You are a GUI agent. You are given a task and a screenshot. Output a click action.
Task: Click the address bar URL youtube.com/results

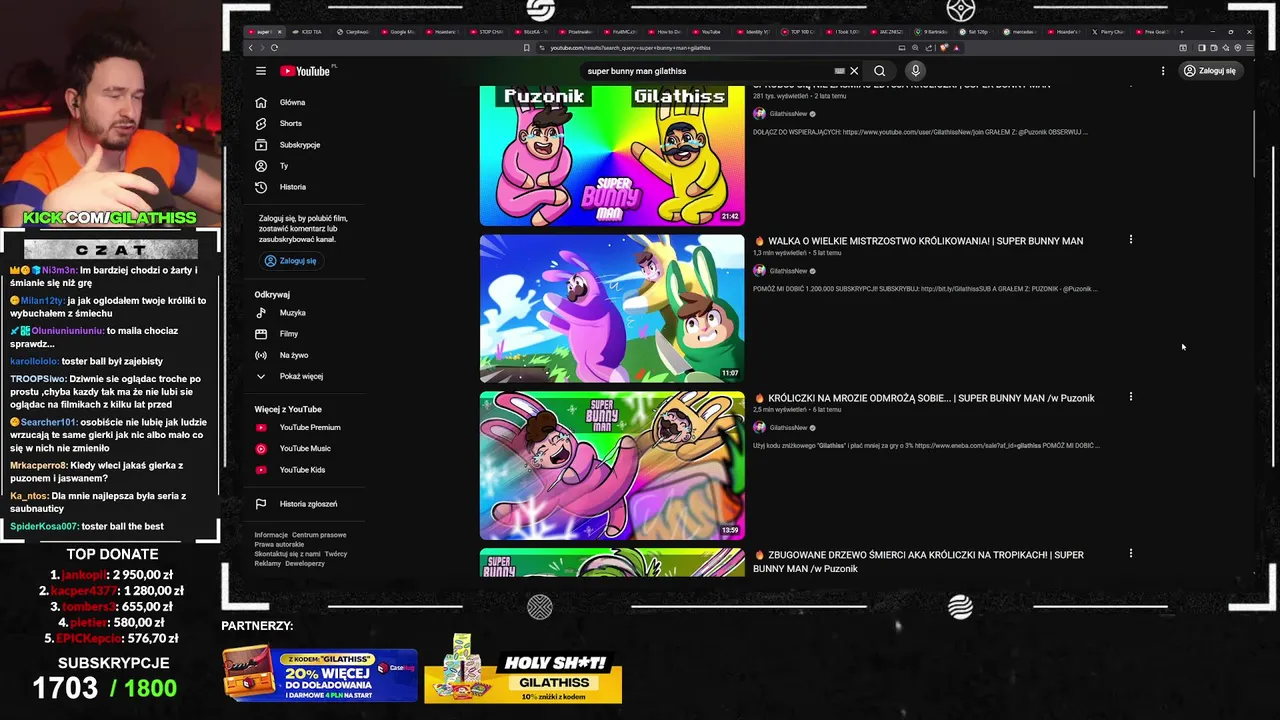pos(630,47)
